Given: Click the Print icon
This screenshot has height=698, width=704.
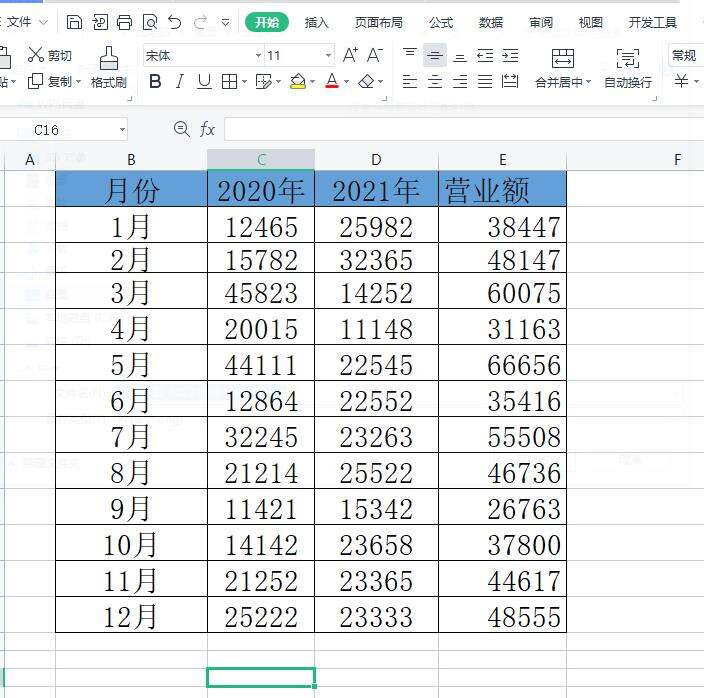Looking at the screenshot, I should pos(124,22).
